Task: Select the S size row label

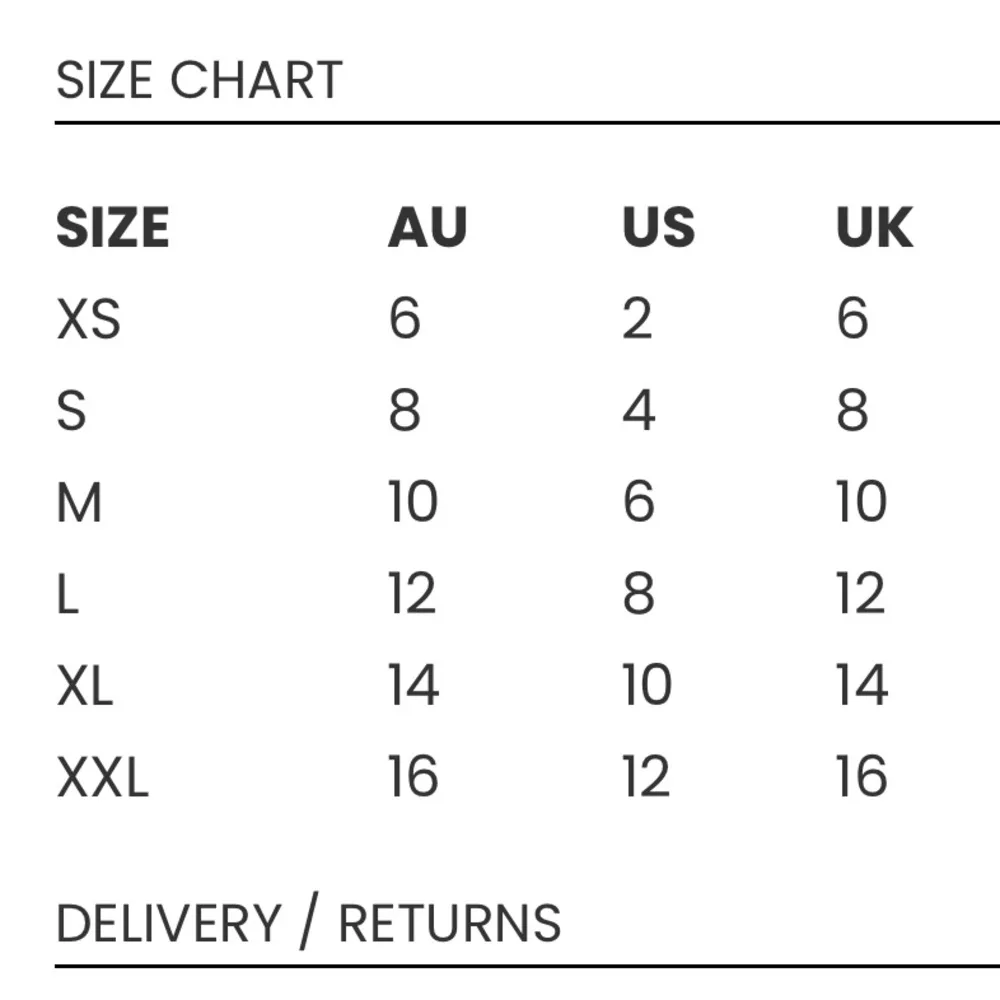Action: (71, 411)
